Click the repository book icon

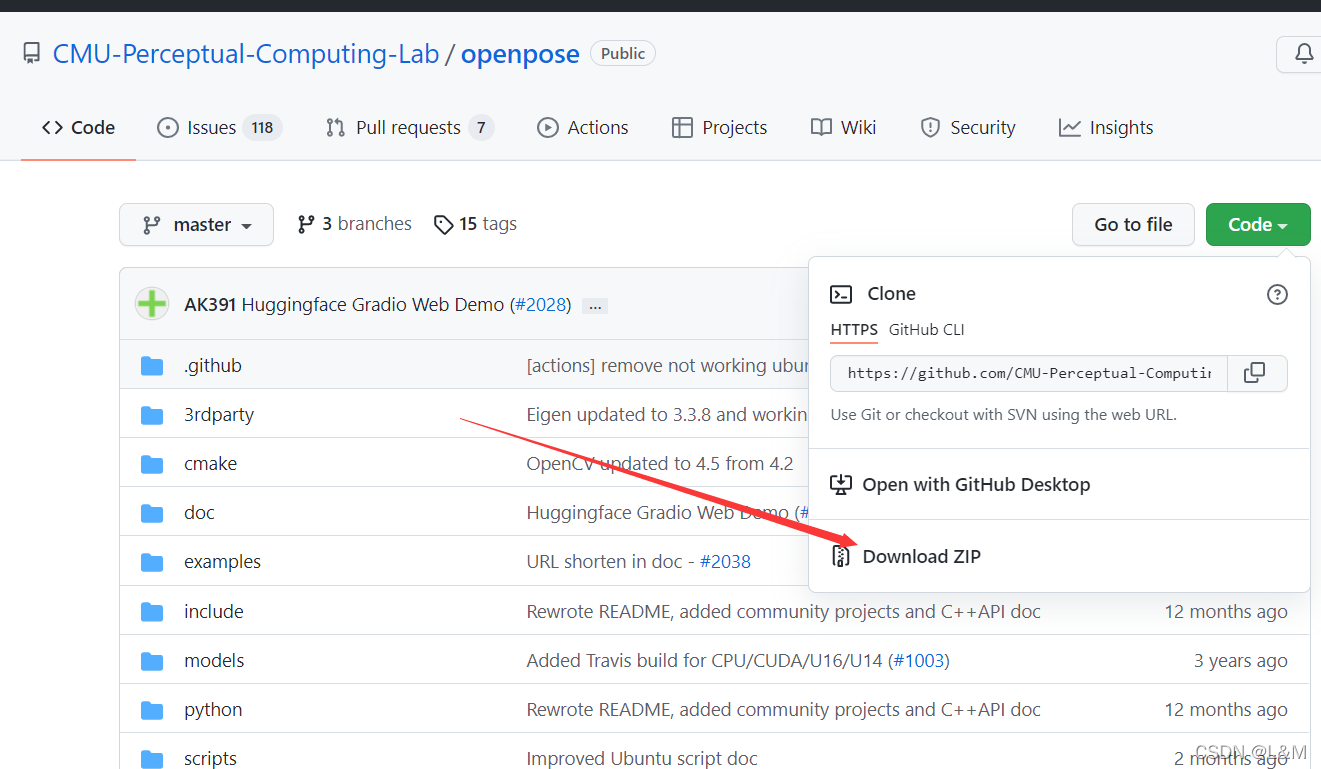pyautogui.click(x=31, y=52)
